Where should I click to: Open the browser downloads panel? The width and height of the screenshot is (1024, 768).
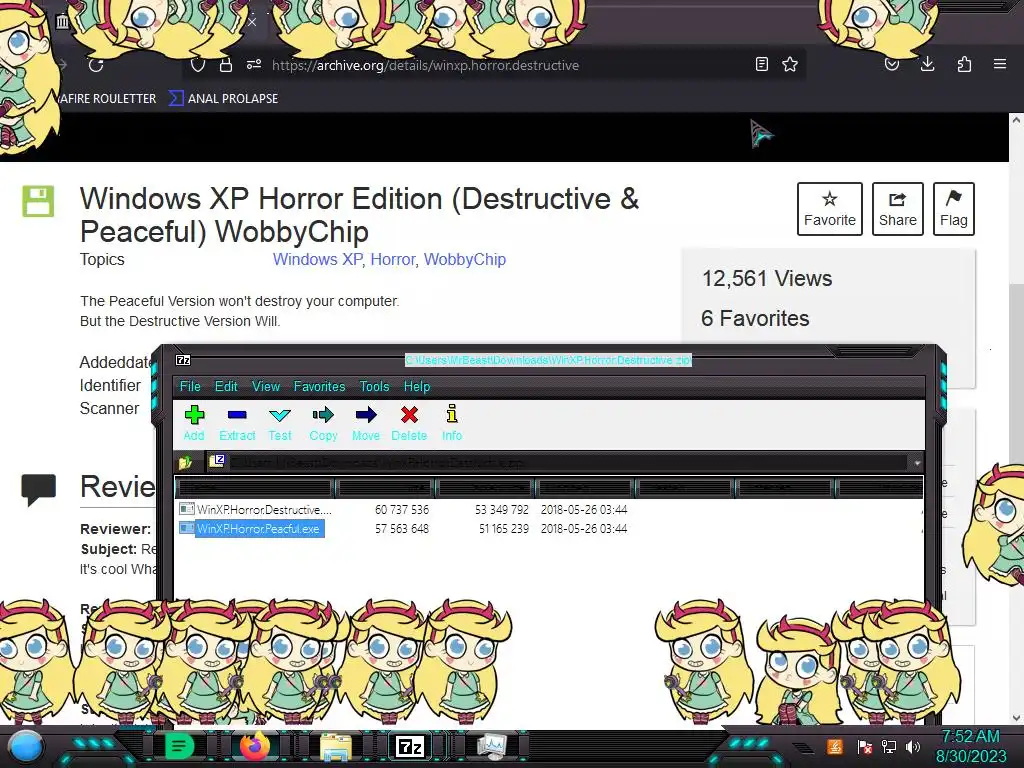click(x=927, y=64)
